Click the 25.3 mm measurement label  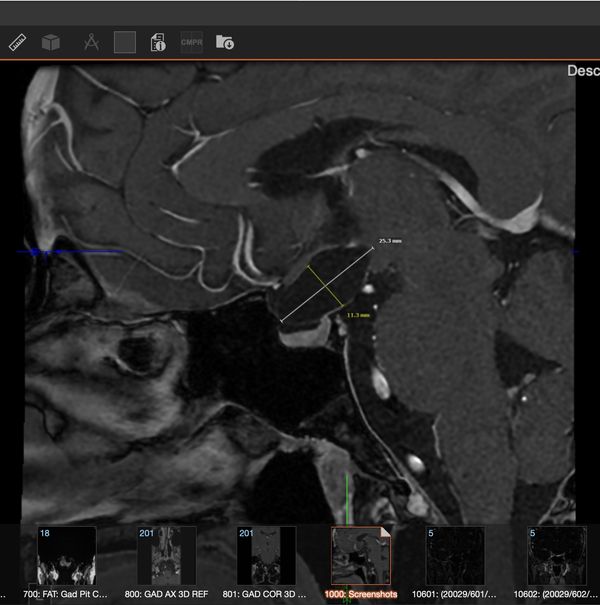tap(390, 241)
